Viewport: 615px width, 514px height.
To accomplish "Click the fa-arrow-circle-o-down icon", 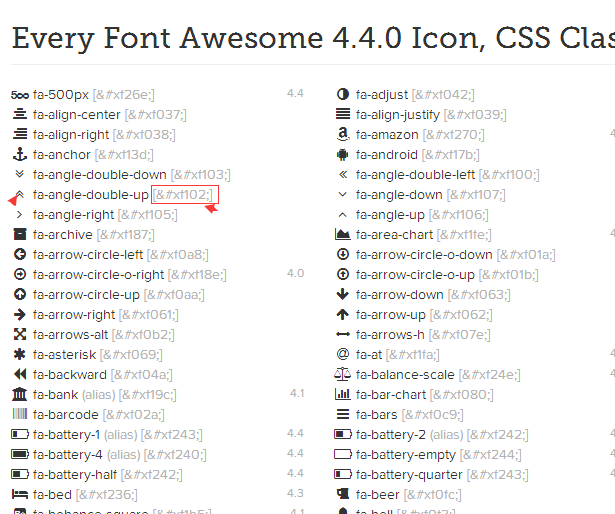I will (343, 254).
